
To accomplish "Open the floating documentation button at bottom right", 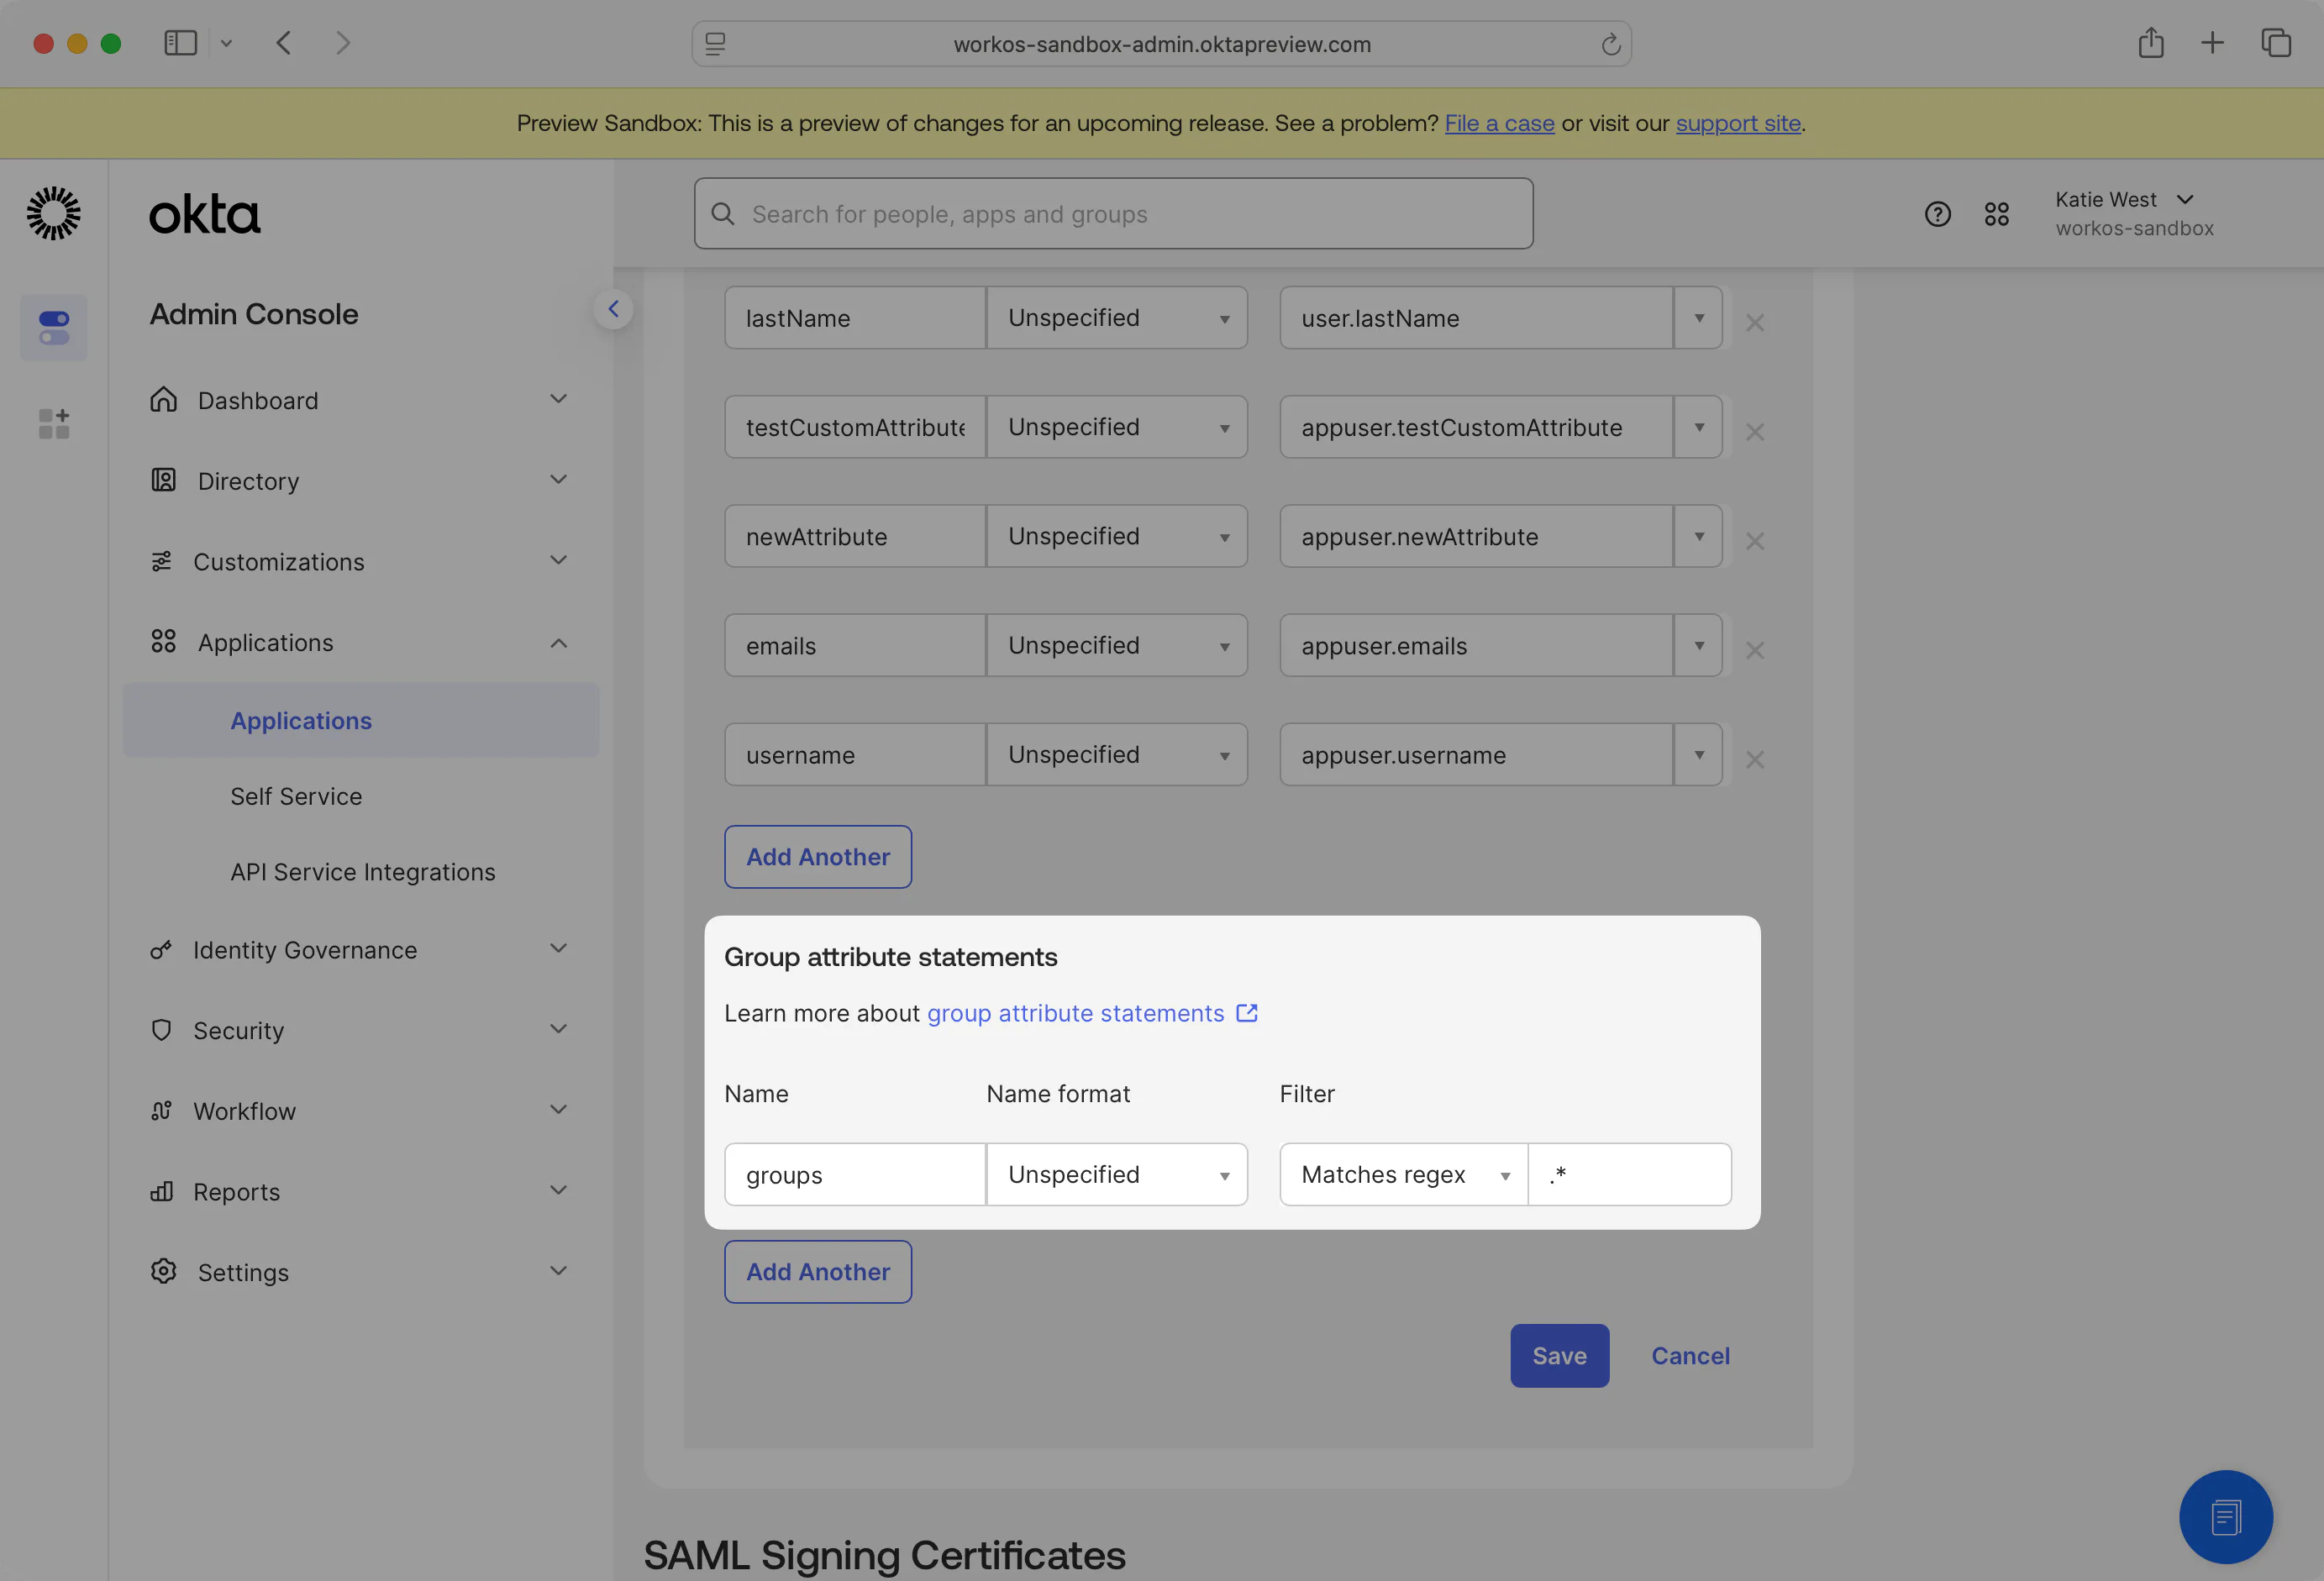I will (2225, 1517).
